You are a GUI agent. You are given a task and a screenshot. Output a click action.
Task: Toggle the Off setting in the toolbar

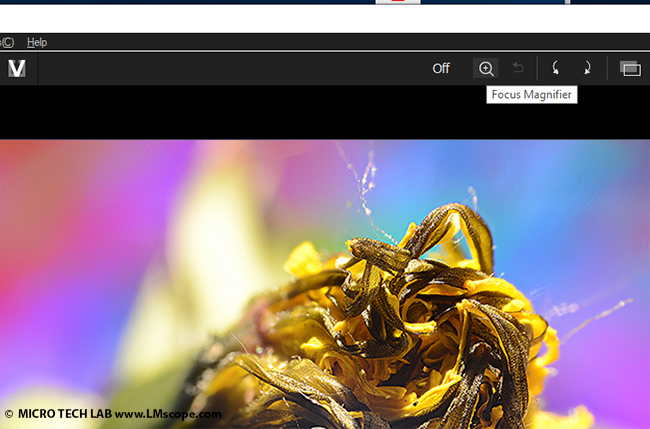pos(441,68)
